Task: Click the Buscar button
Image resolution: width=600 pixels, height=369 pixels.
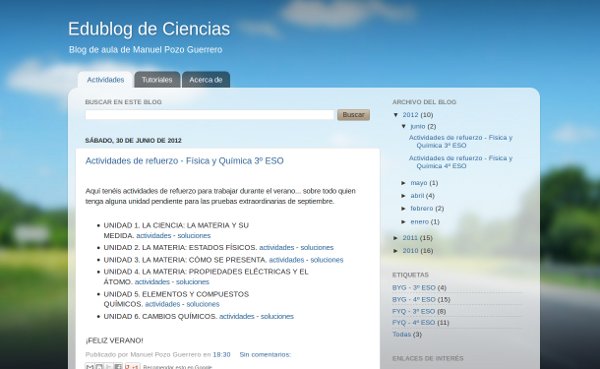Action: [x=353, y=114]
